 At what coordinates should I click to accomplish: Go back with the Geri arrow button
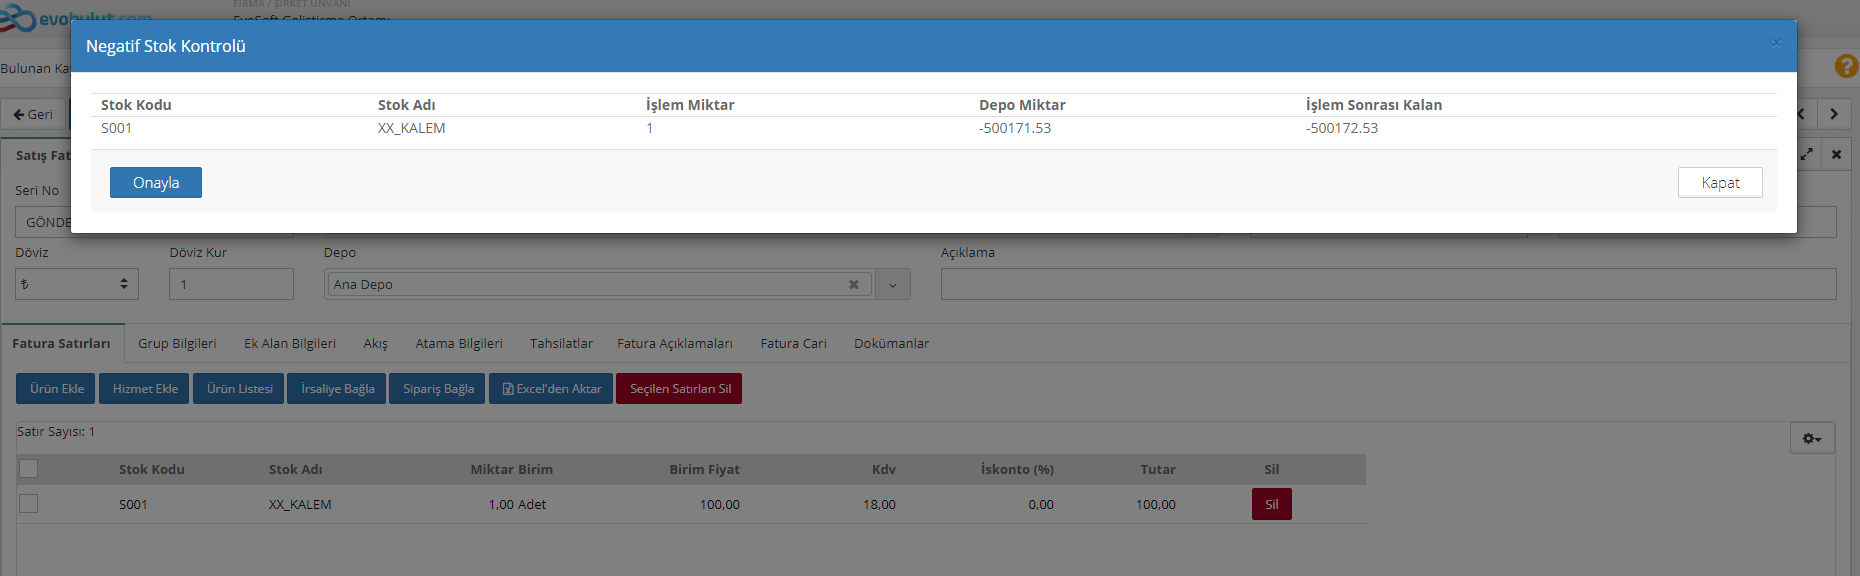(33, 114)
